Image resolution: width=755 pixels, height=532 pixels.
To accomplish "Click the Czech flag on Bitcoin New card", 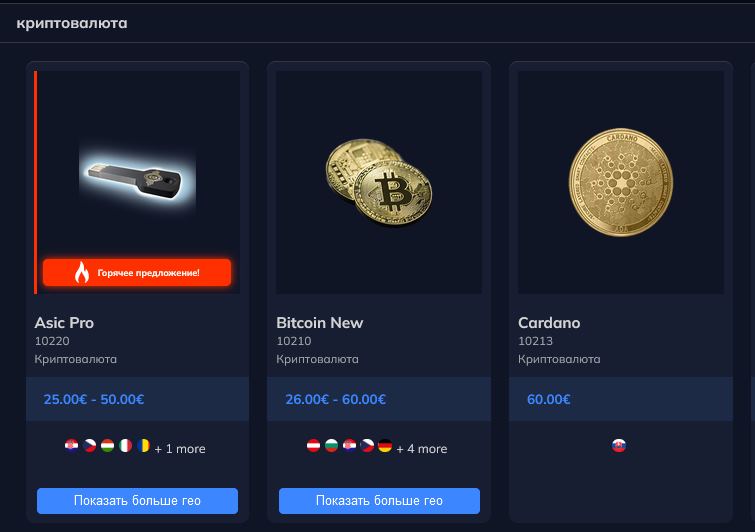I will tap(367, 446).
